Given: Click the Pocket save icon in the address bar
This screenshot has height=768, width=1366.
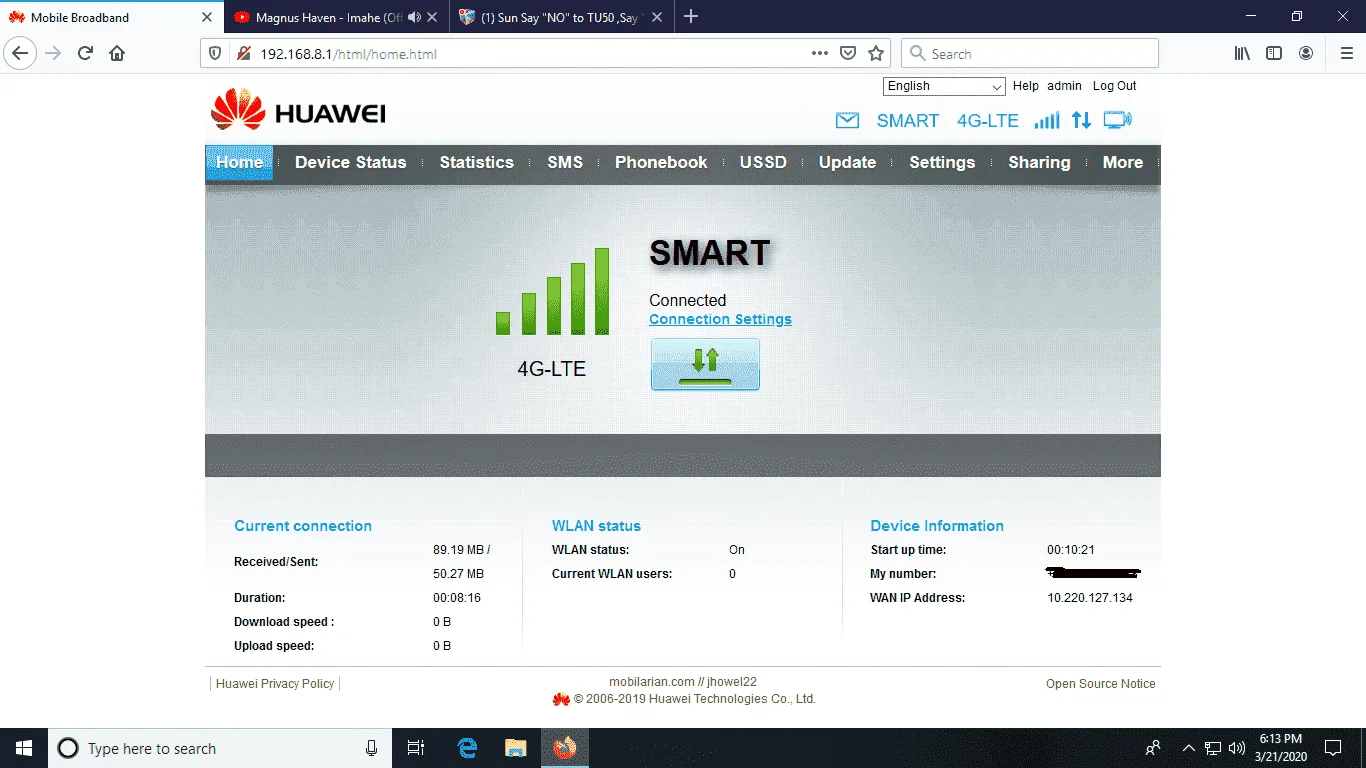Looking at the screenshot, I should tap(848, 54).
